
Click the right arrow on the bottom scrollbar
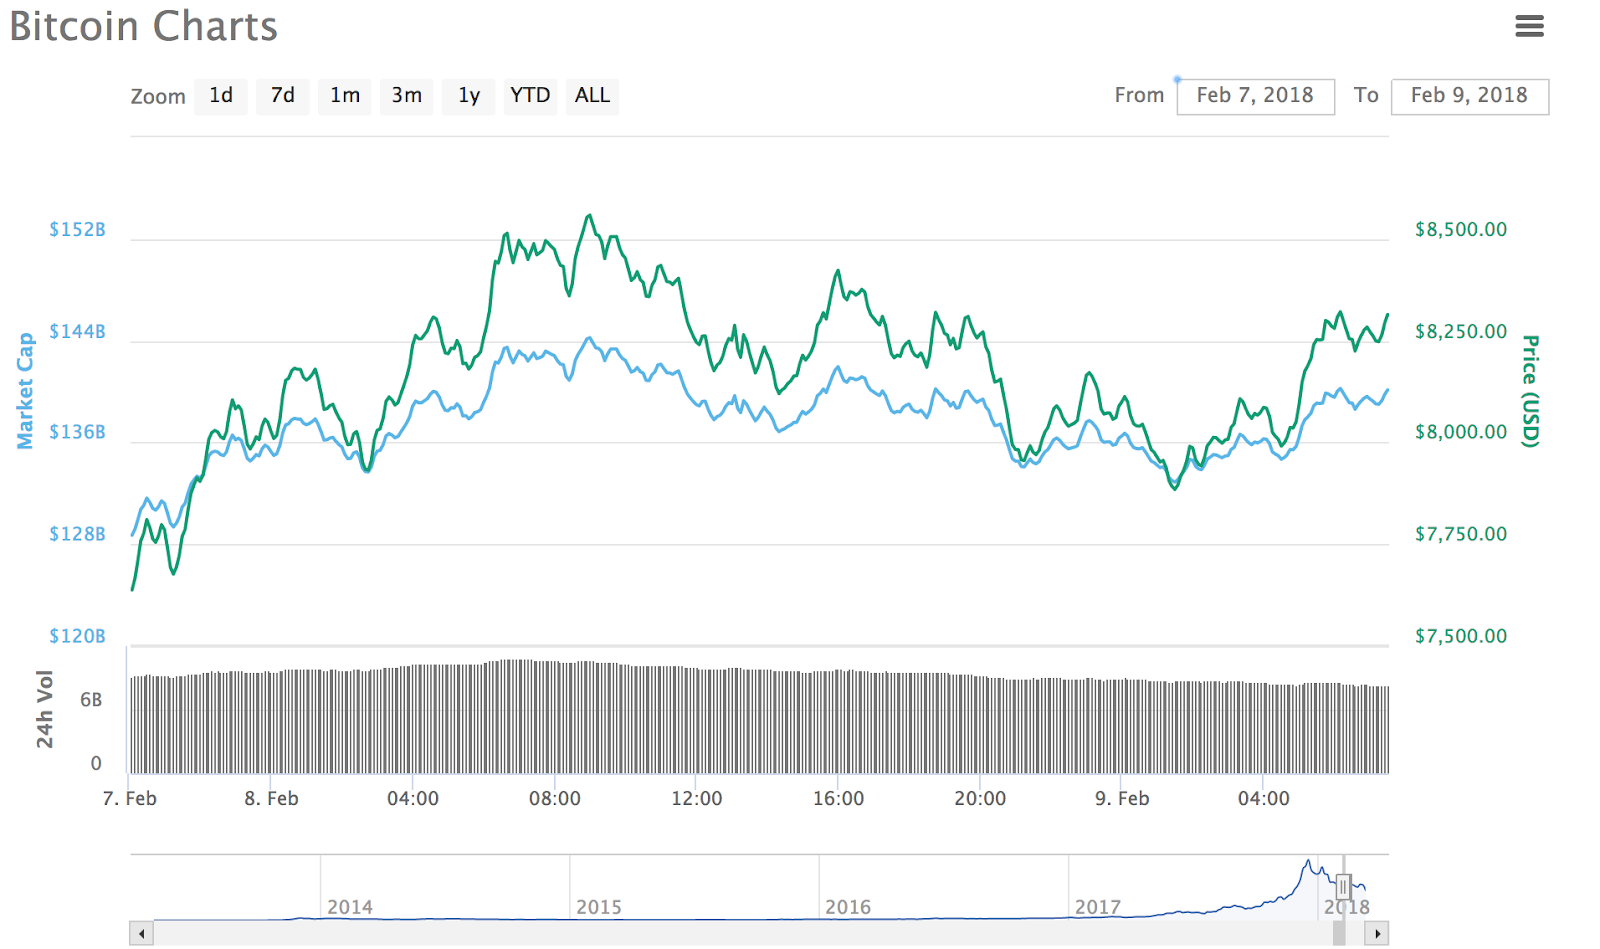[x=1378, y=933]
